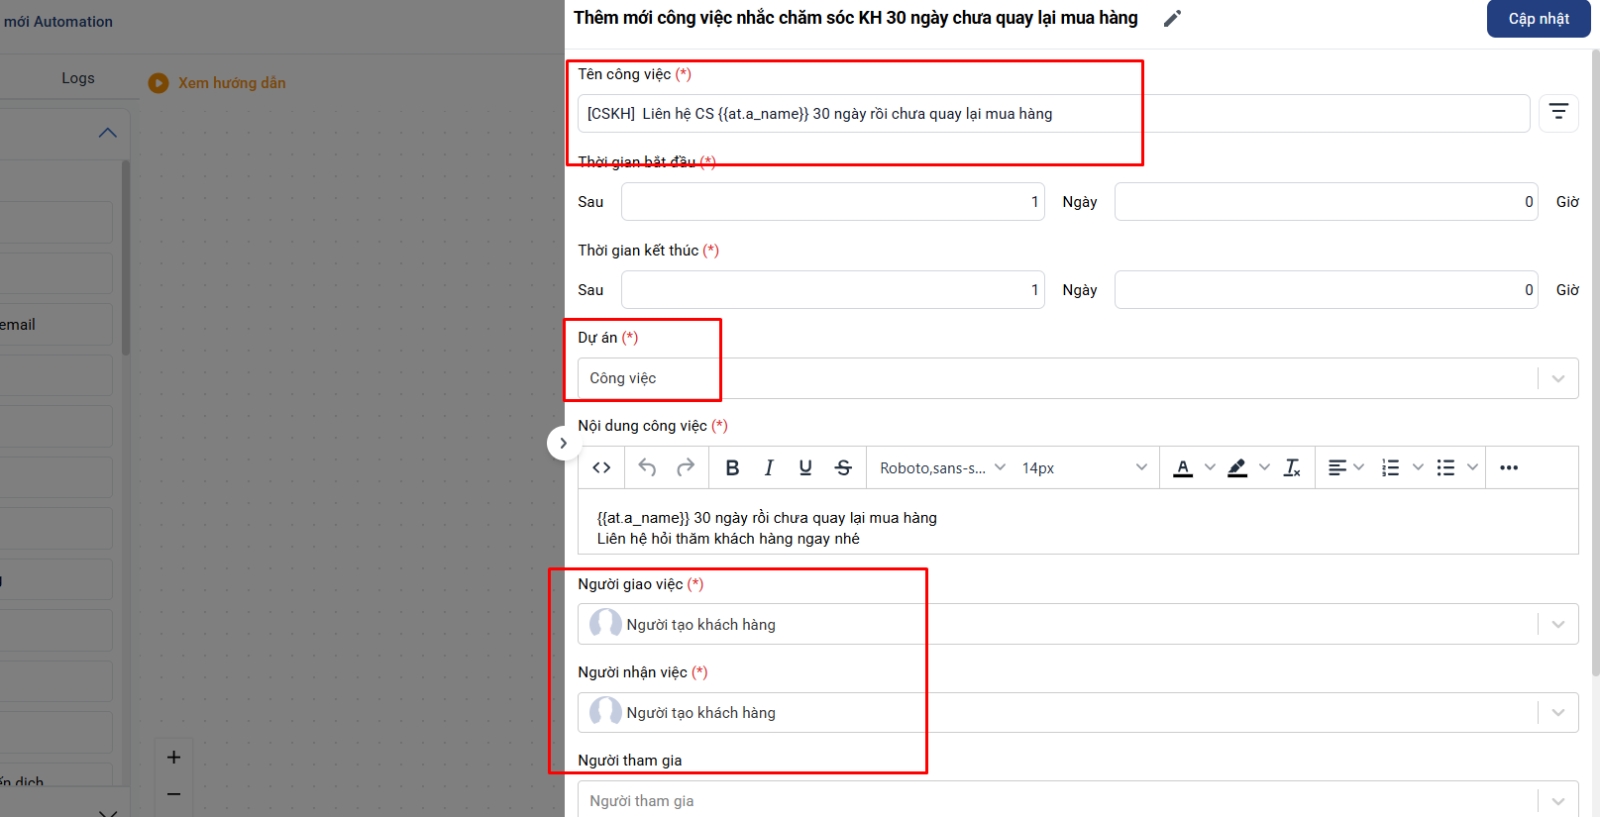
Task: Expand the Người nhận việc dropdown
Action: point(1557,713)
